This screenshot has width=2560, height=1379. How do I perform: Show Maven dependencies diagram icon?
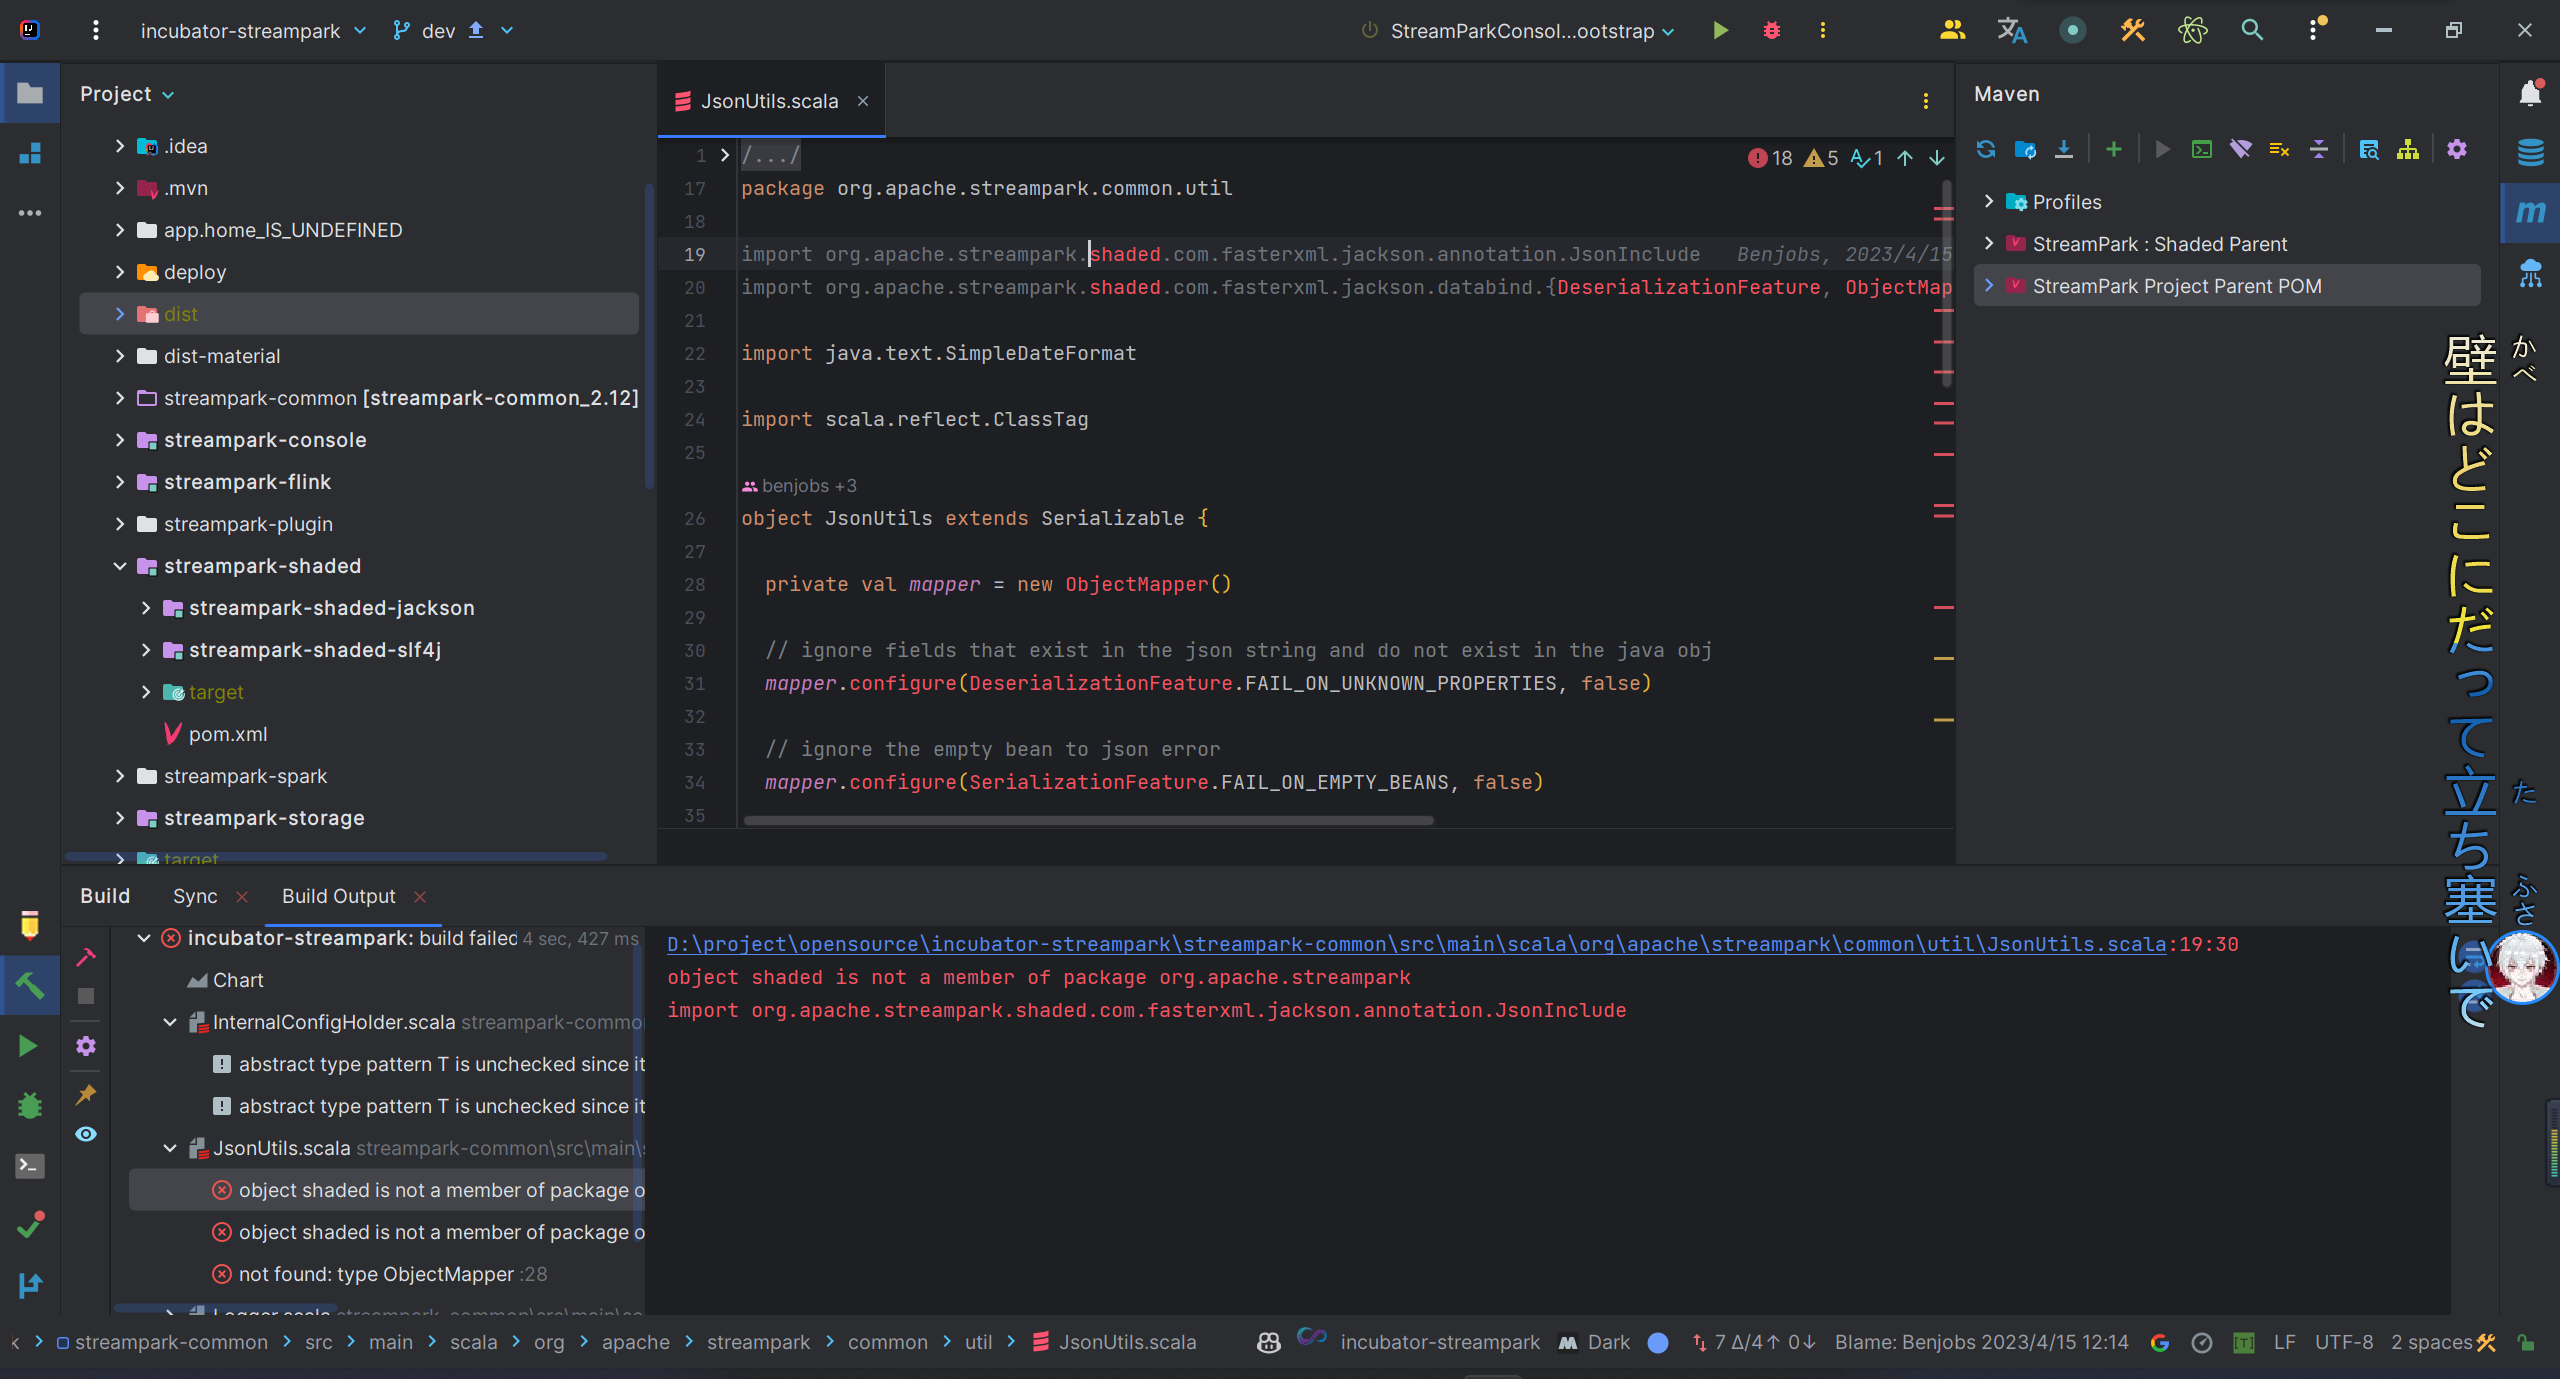[2408, 149]
